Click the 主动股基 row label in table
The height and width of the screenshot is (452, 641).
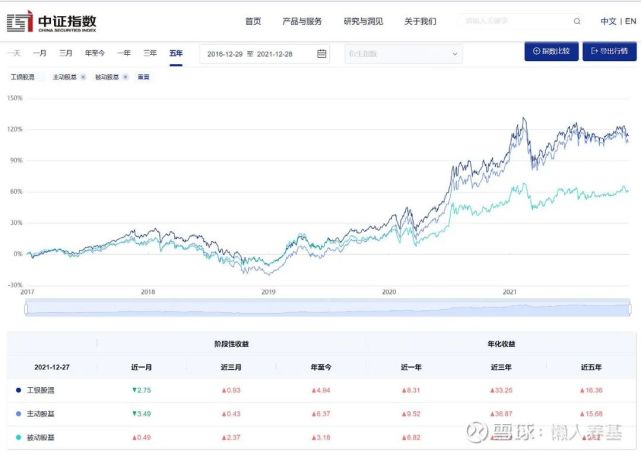pyautogui.click(x=40, y=414)
